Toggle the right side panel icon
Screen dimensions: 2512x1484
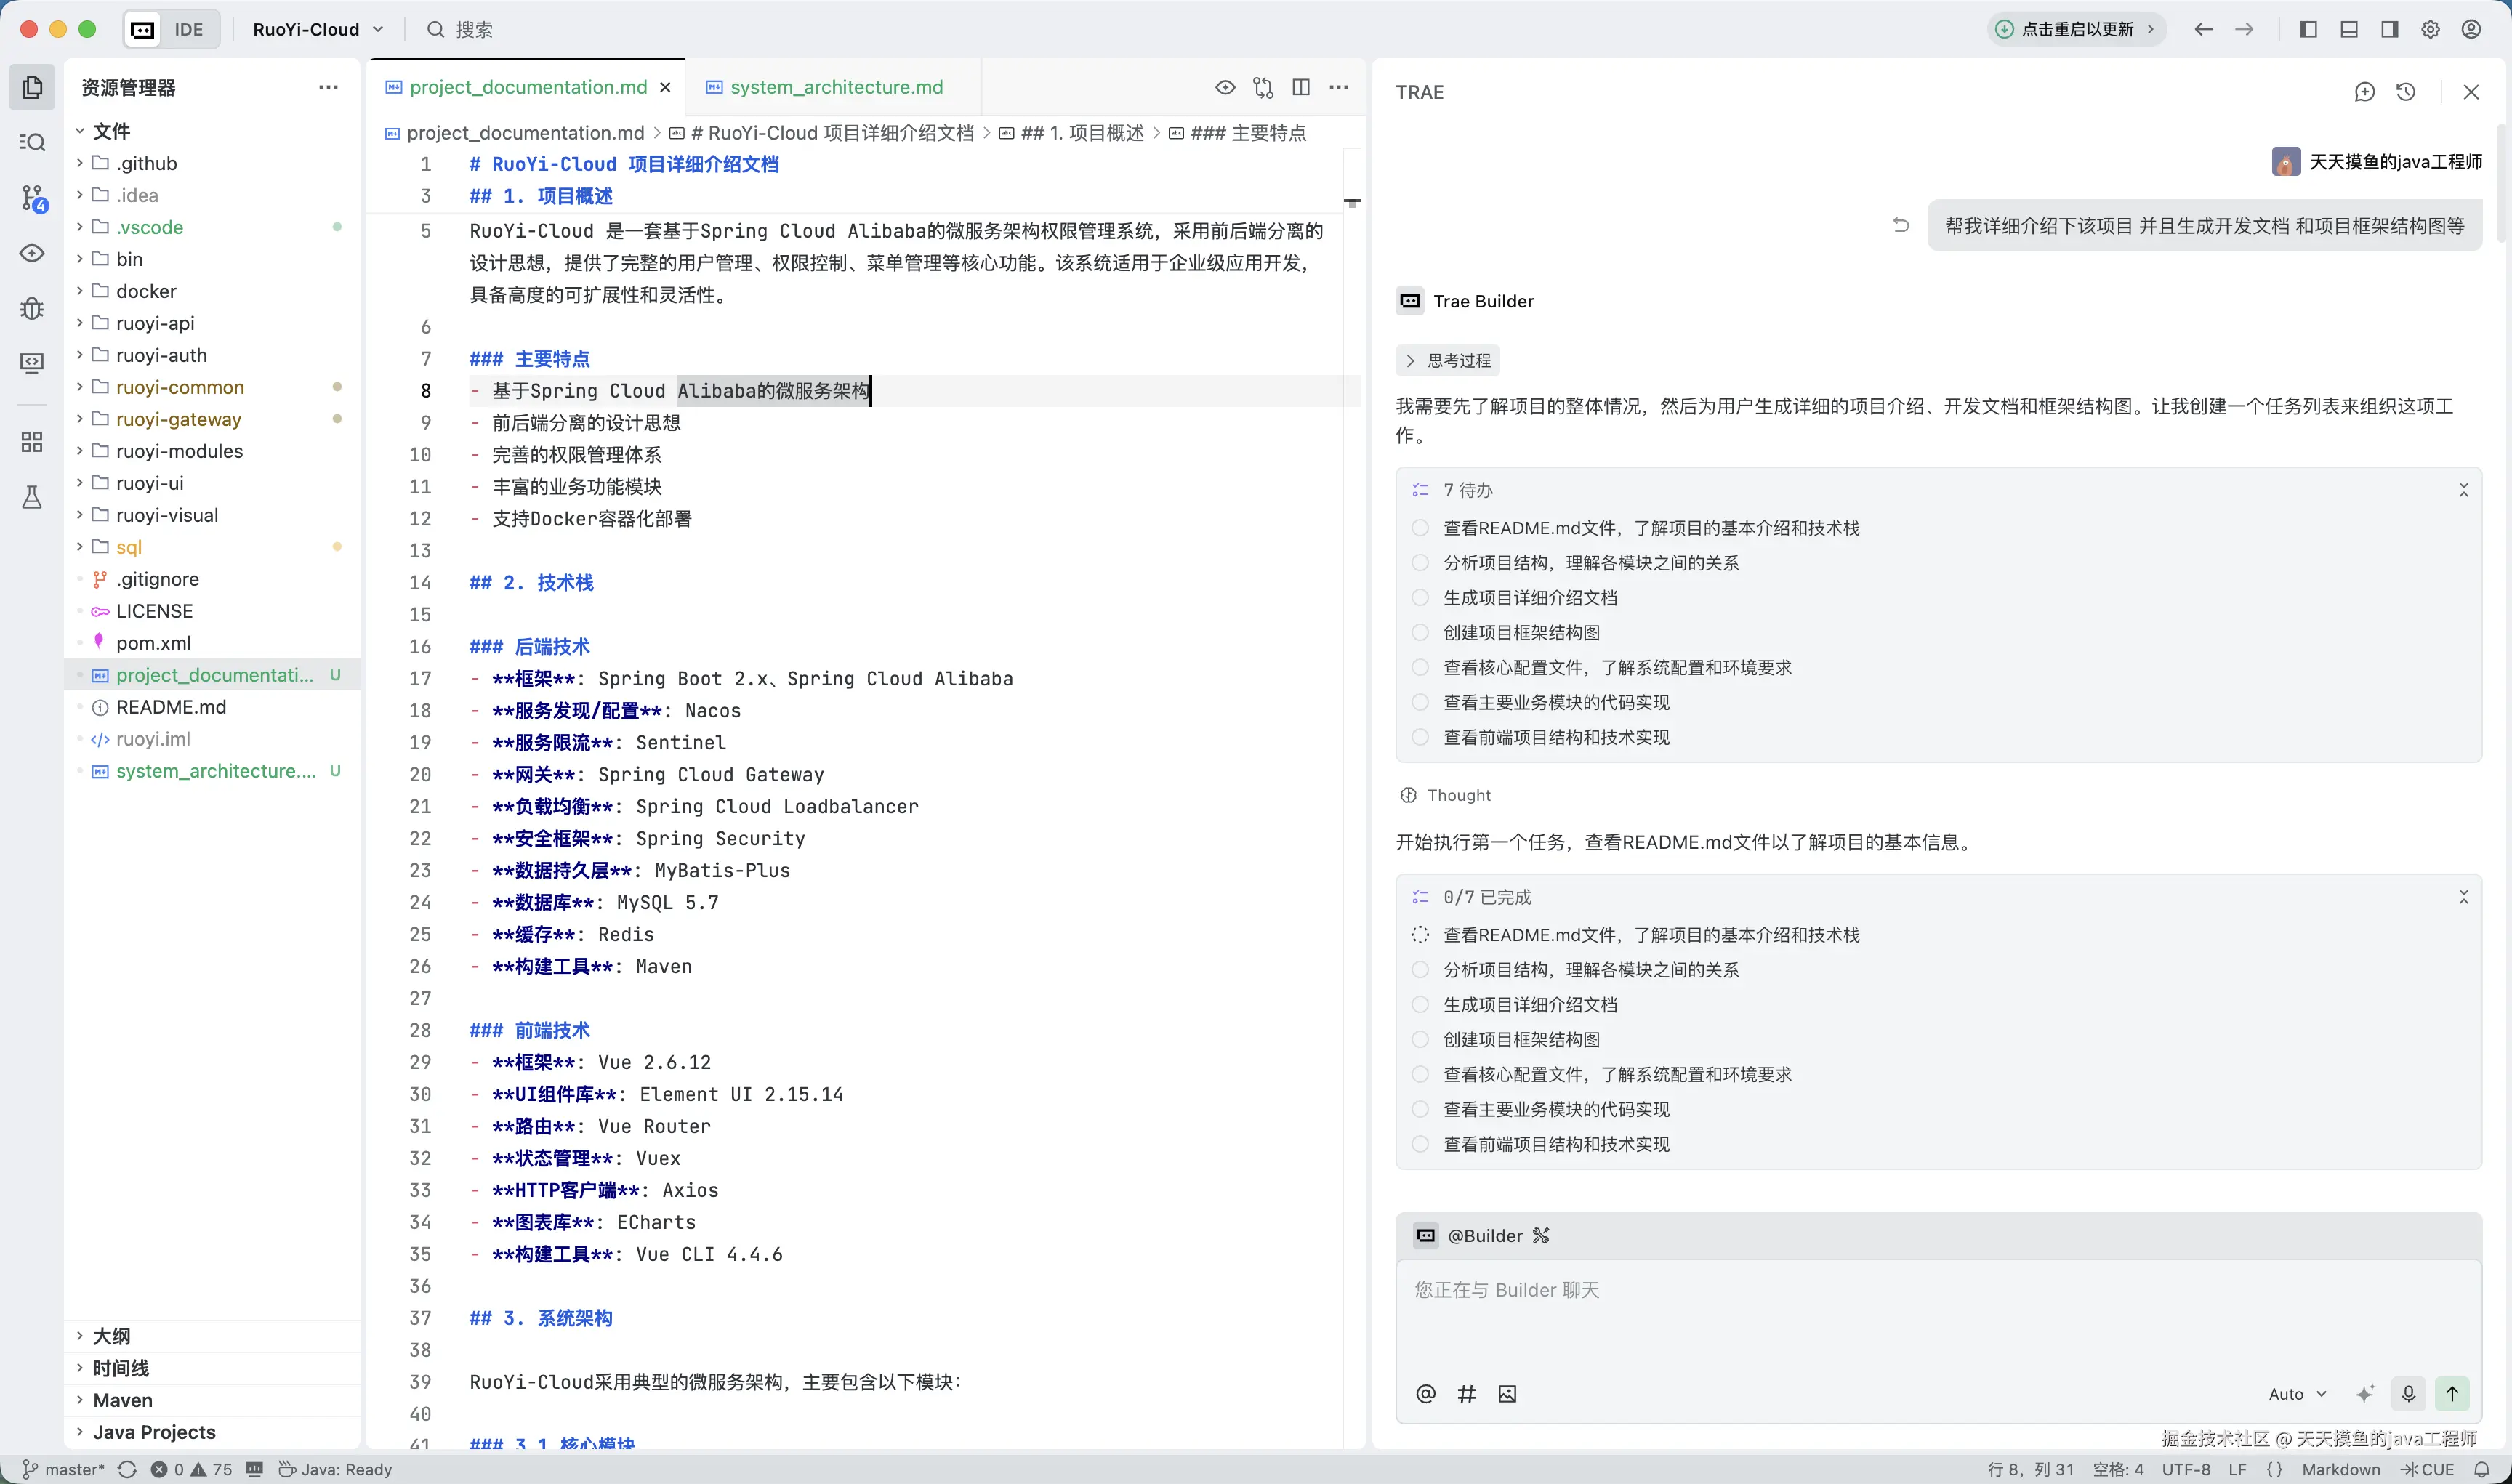pos(2389,29)
